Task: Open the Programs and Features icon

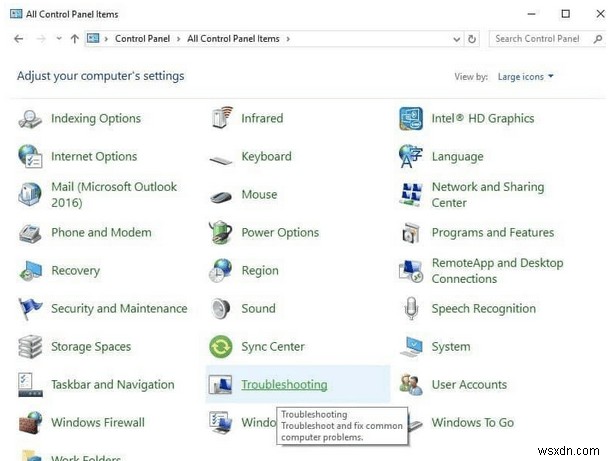Action: [x=411, y=233]
